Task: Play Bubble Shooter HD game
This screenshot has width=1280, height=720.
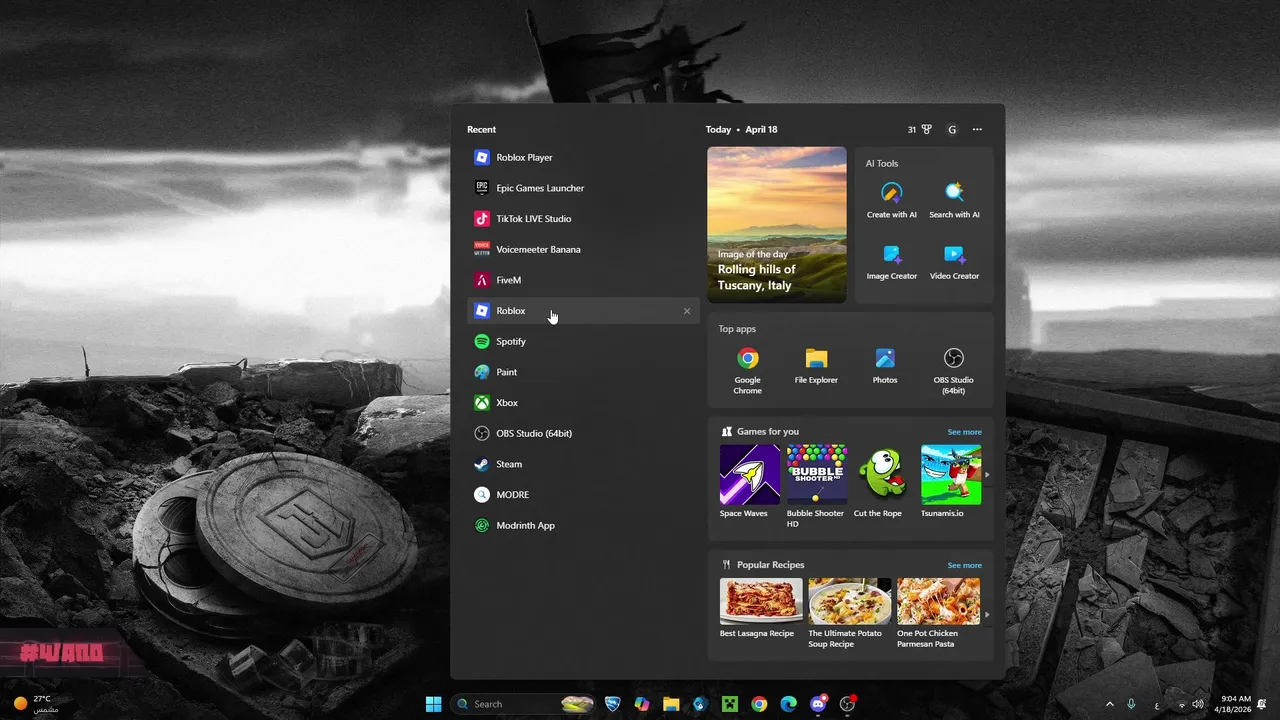Action: pos(816,487)
